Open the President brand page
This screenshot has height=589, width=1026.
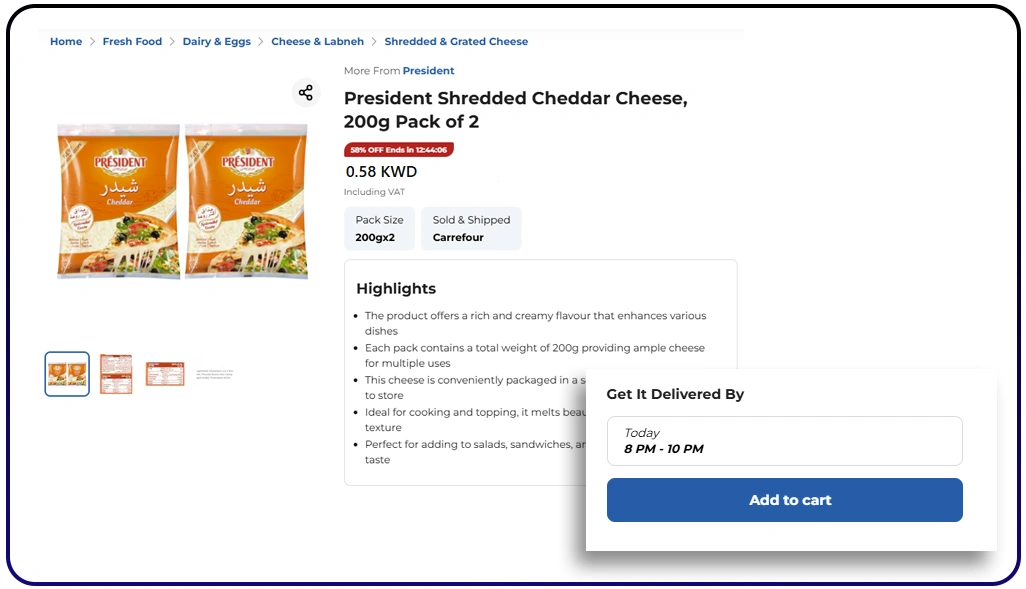point(429,70)
